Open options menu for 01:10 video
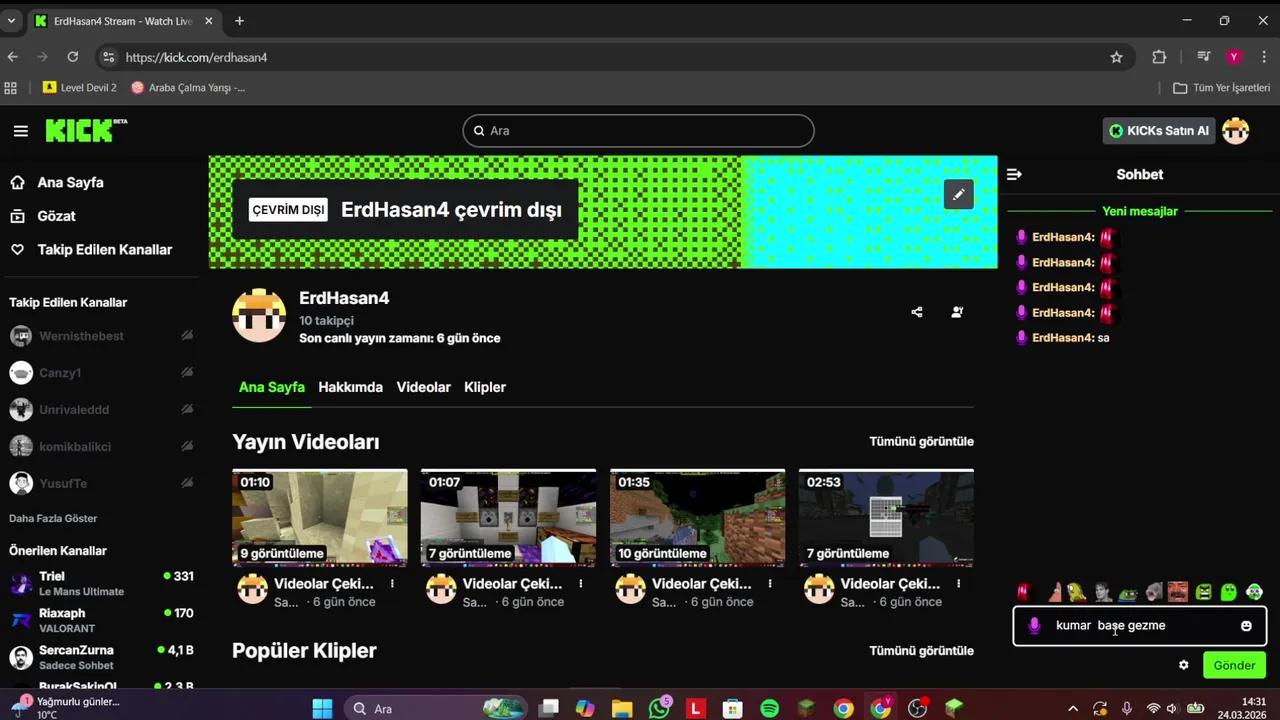The height and width of the screenshot is (720, 1280). point(392,584)
